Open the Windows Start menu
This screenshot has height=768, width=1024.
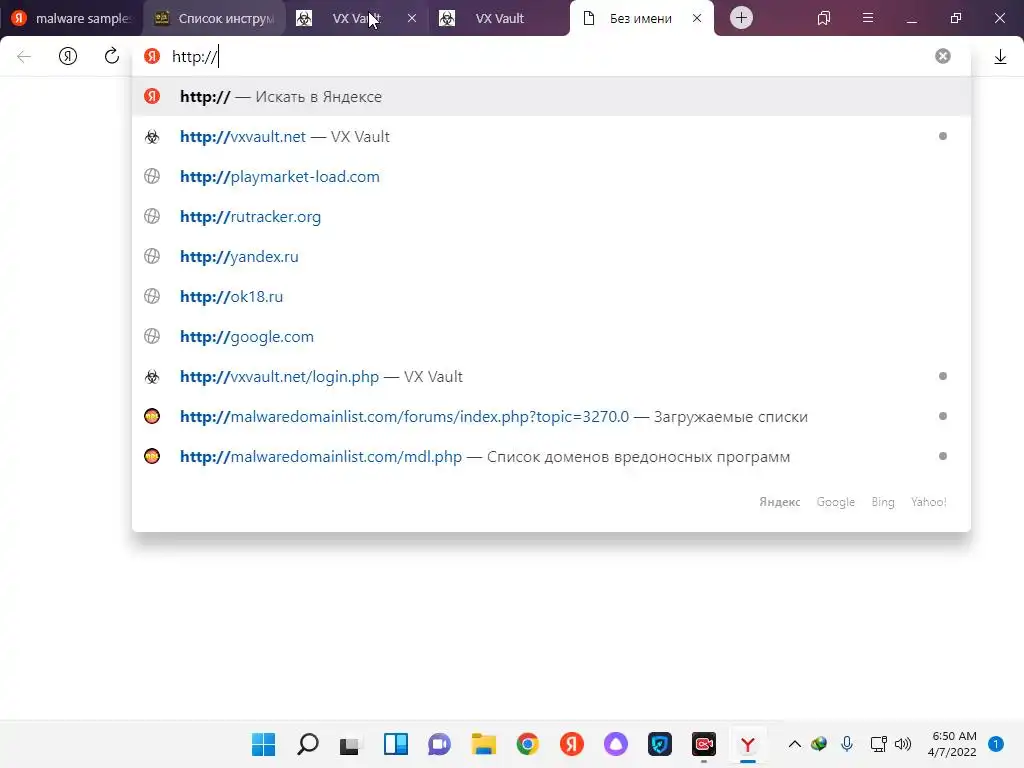click(x=264, y=744)
